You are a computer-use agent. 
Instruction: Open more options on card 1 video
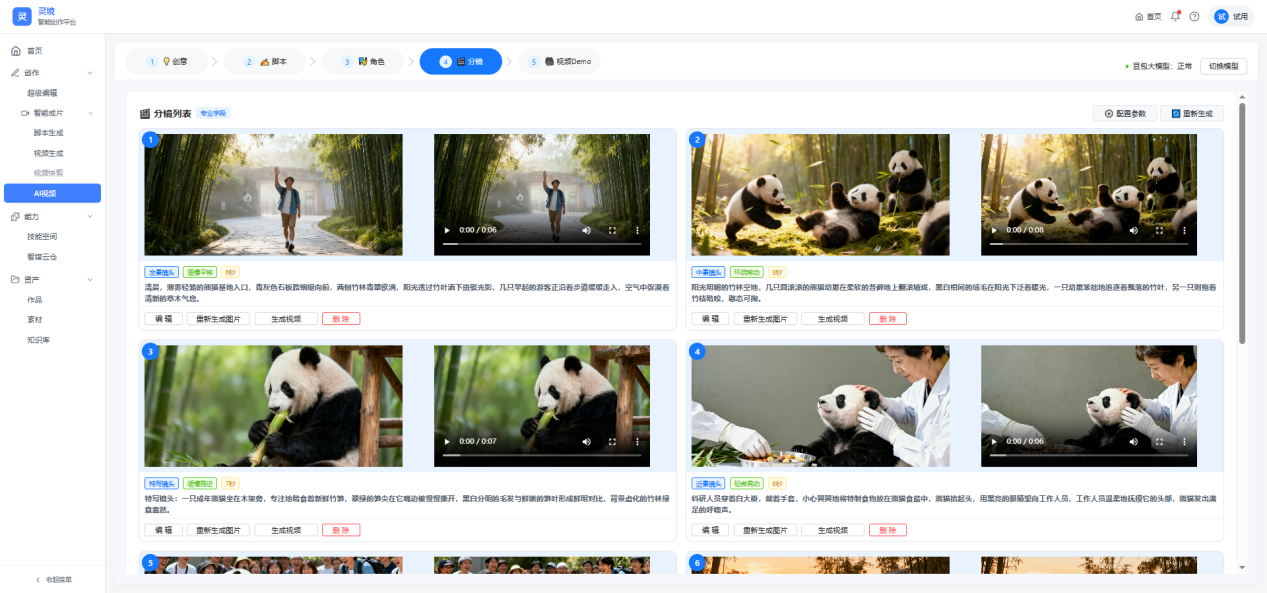[x=637, y=230]
